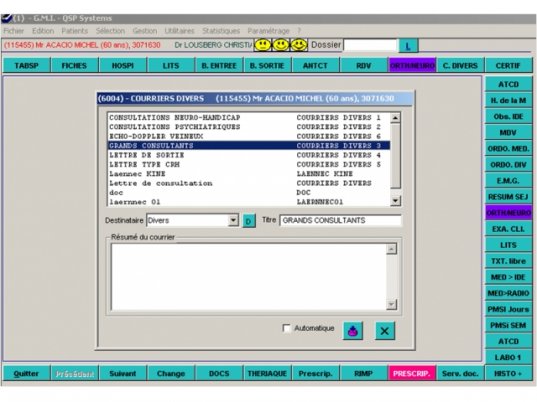
Task: Click the C. DIVERS button
Action: pos(460,65)
